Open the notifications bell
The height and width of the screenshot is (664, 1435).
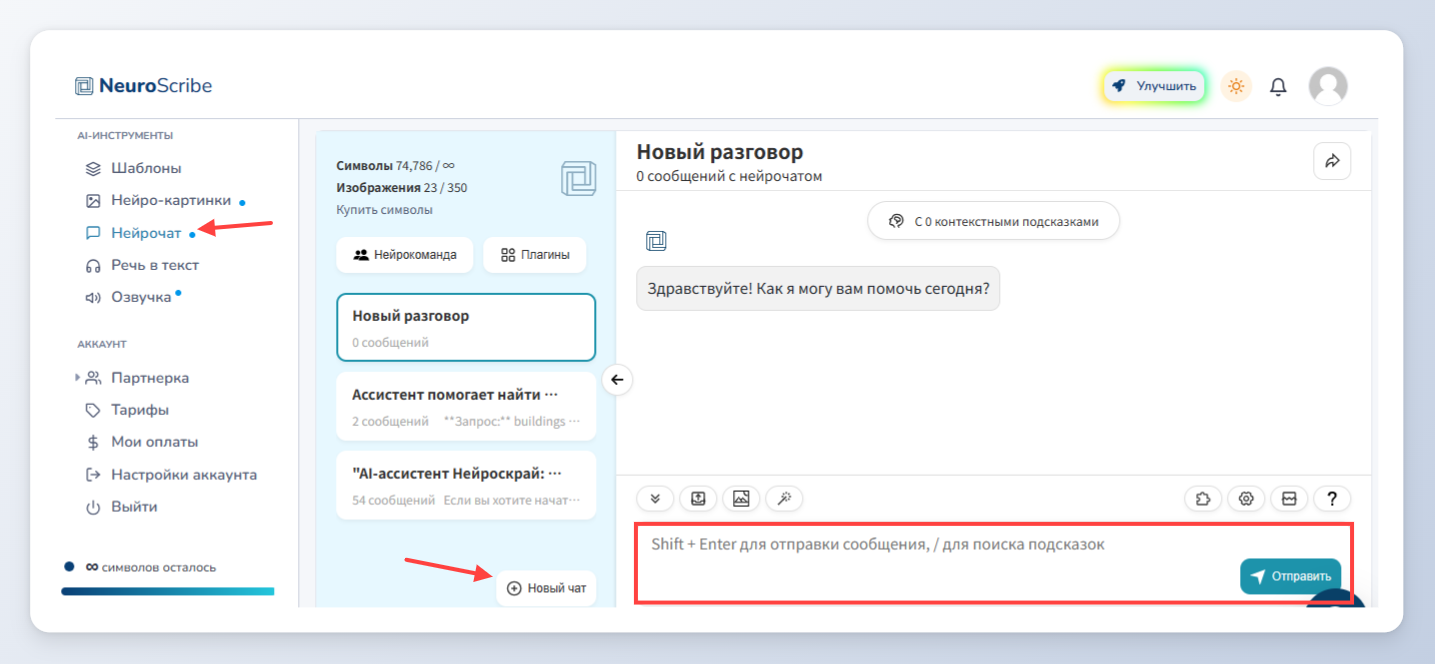[1278, 87]
